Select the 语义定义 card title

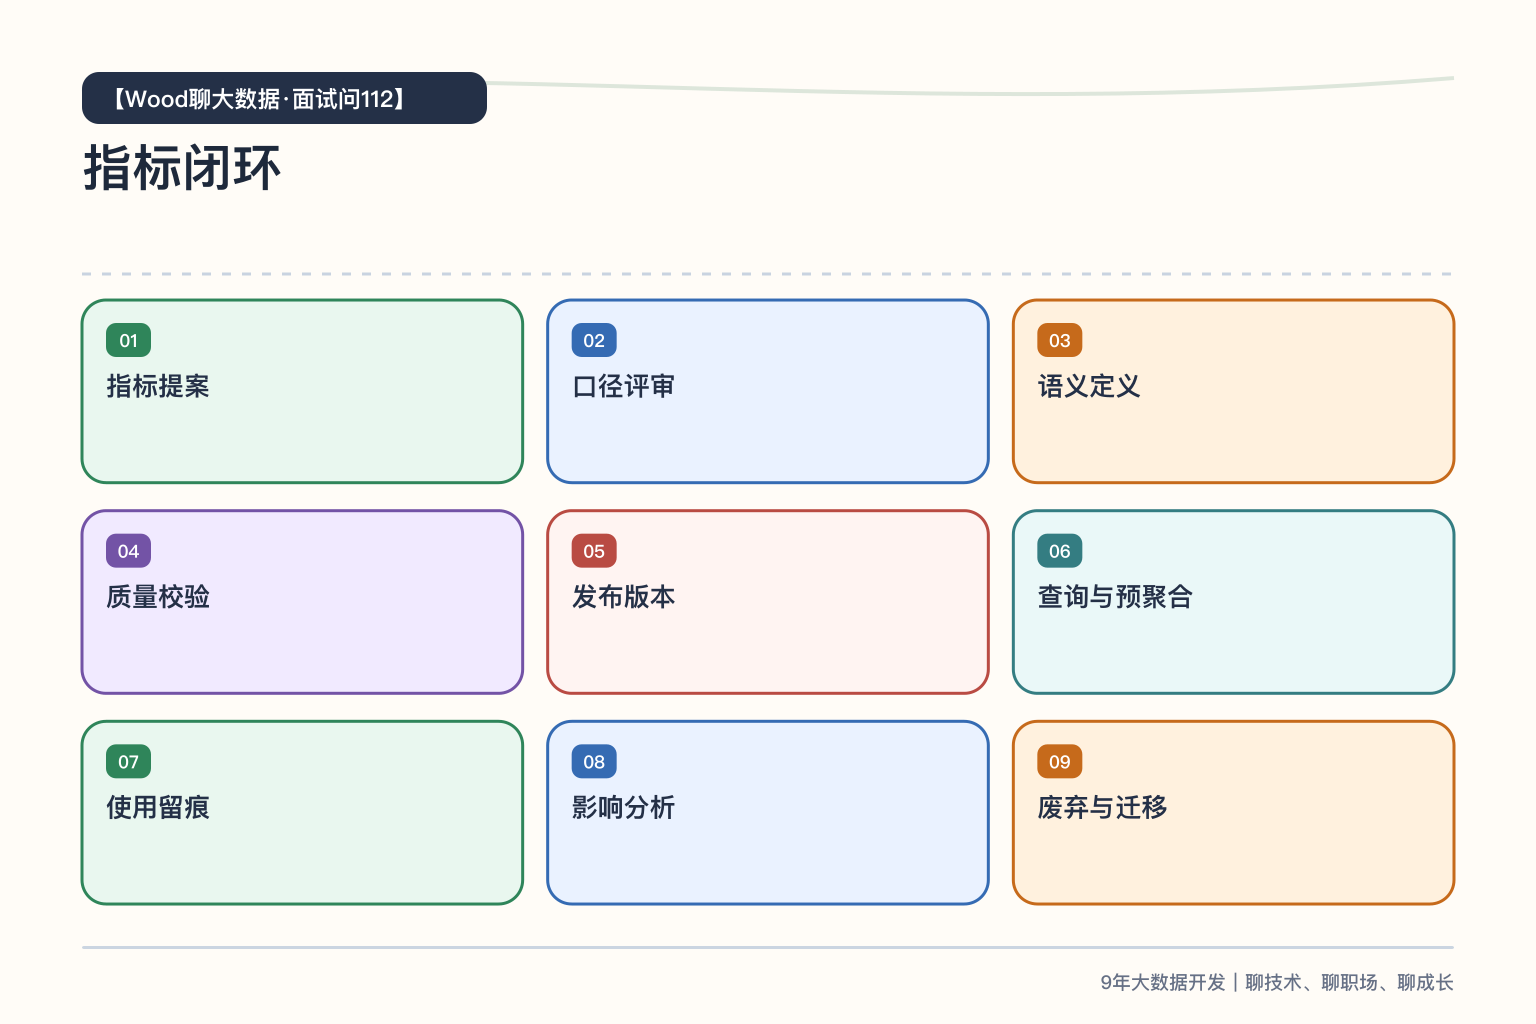pyautogui.click(x=1089, y=386)
